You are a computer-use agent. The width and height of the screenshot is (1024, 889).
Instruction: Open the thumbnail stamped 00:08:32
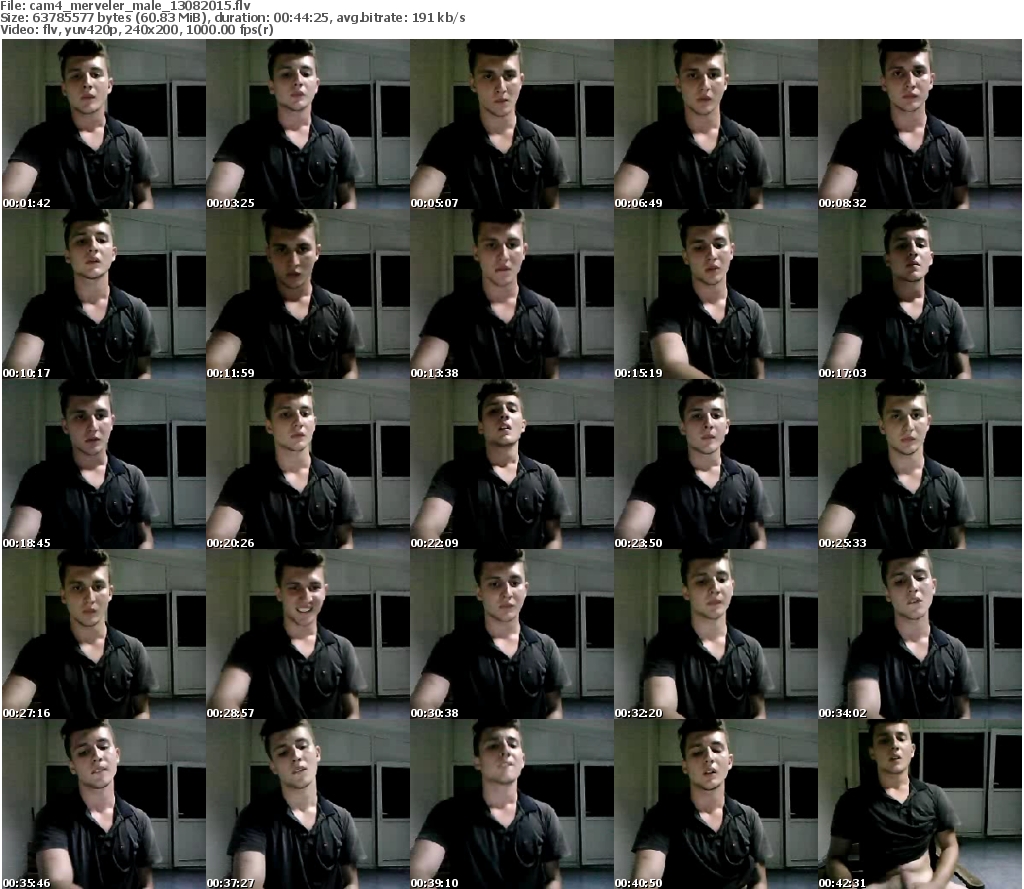[920, 124]
